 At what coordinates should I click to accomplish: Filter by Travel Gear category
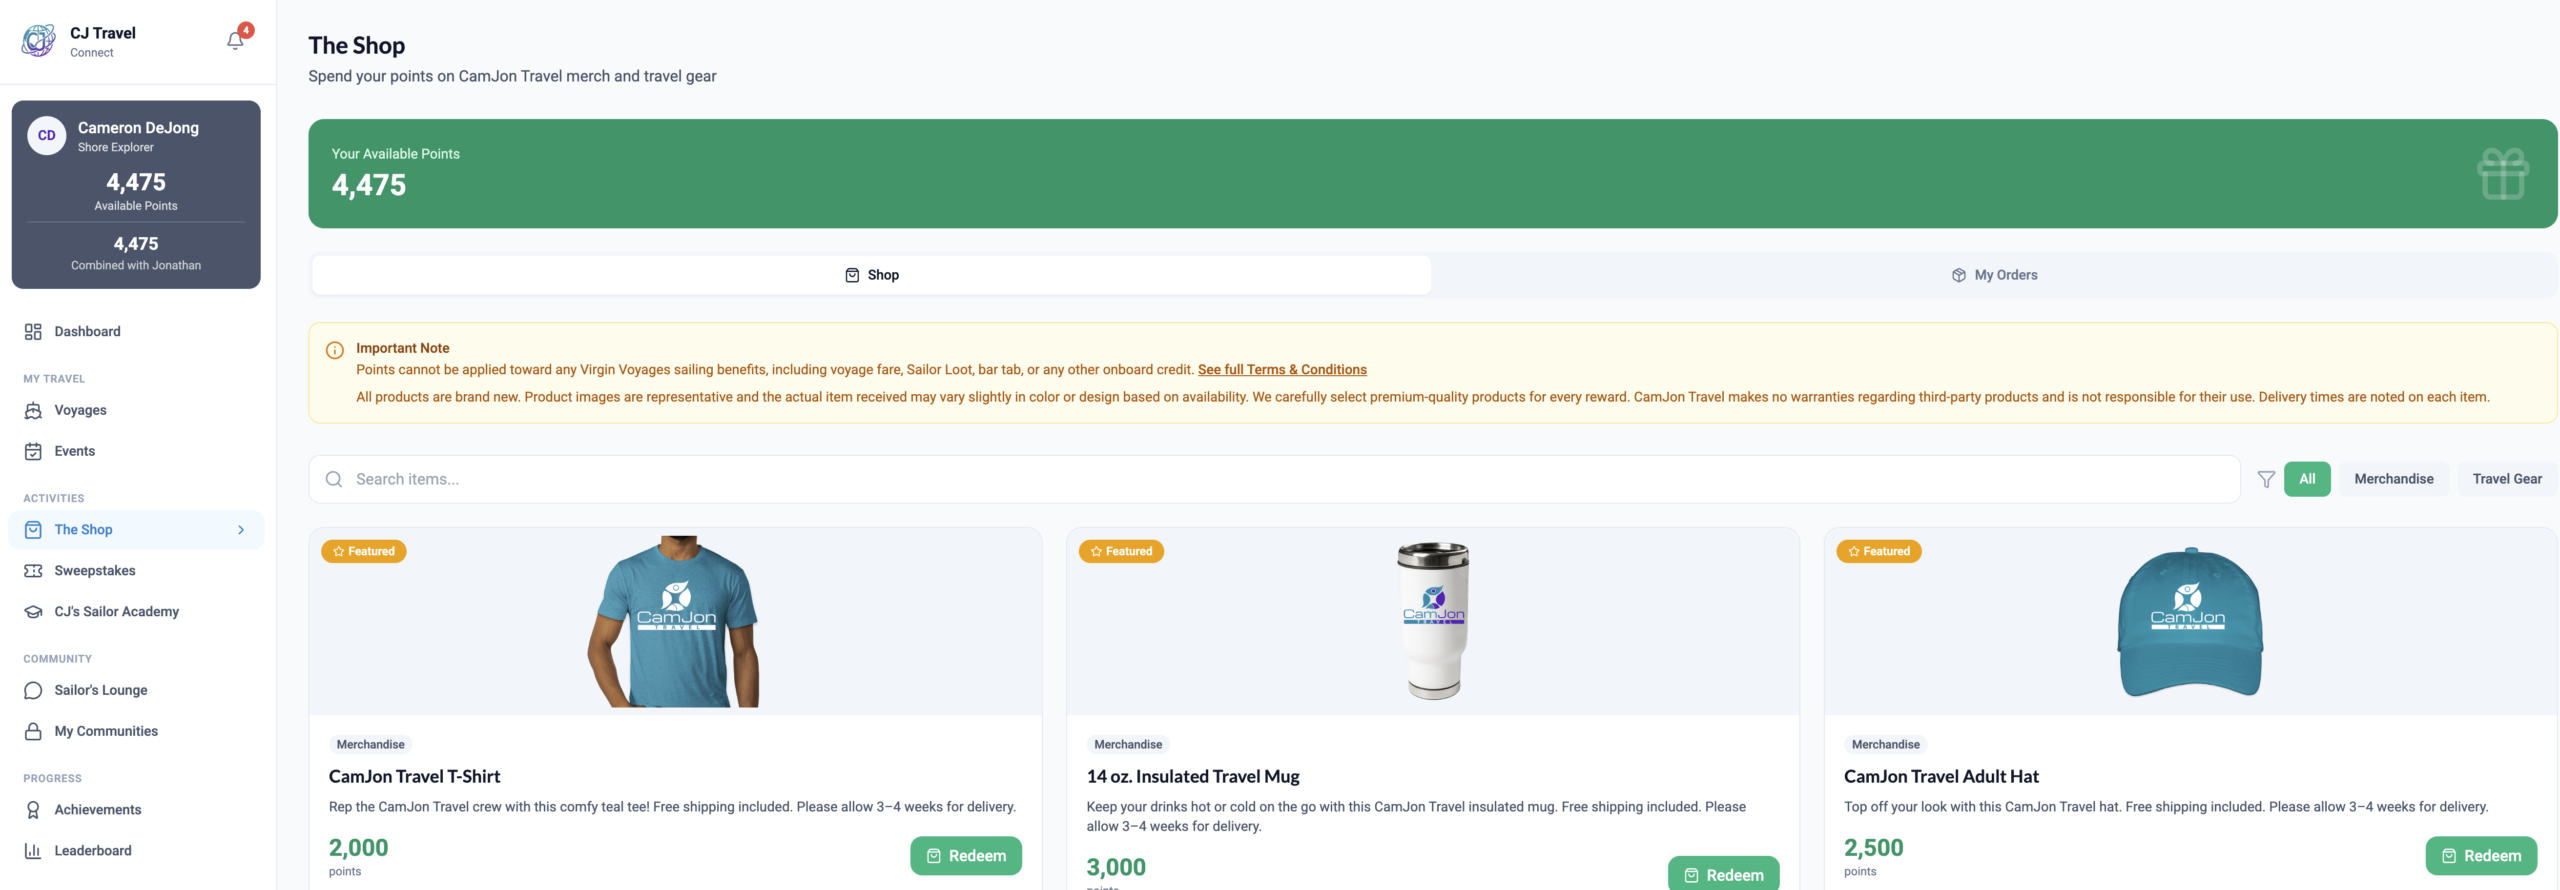[x=2507, y=479]
